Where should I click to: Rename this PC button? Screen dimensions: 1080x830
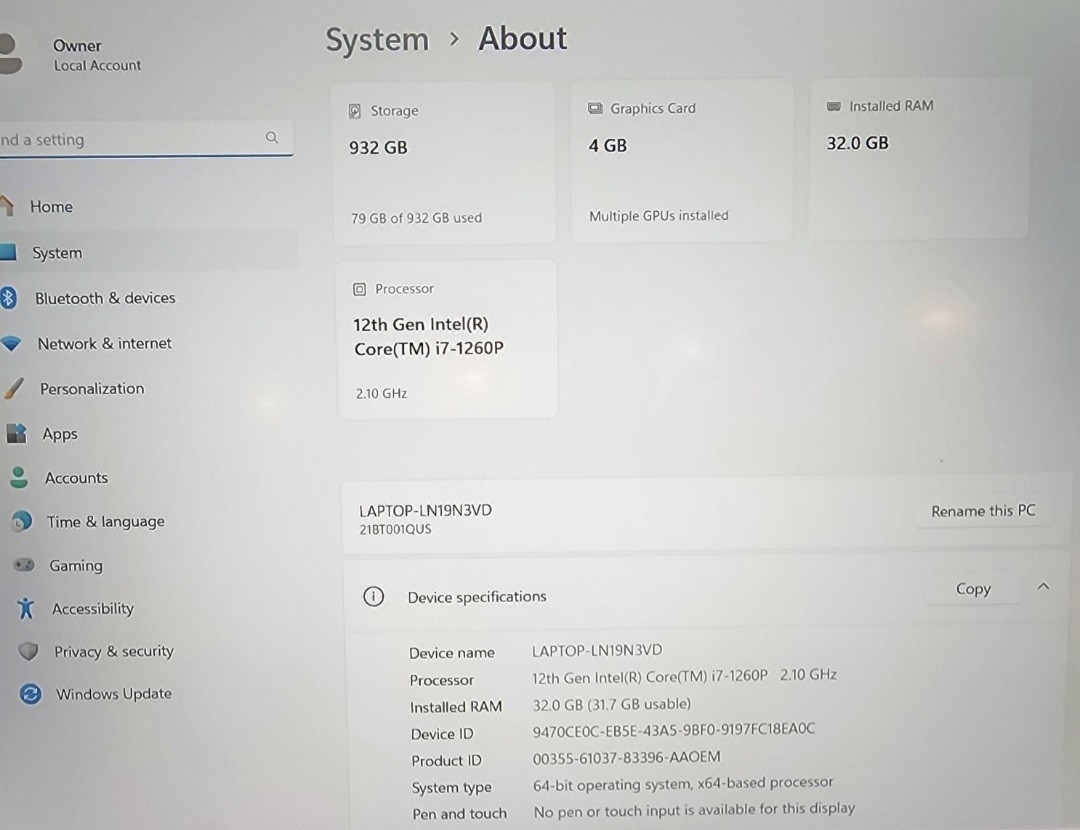[x=983, y=511]
